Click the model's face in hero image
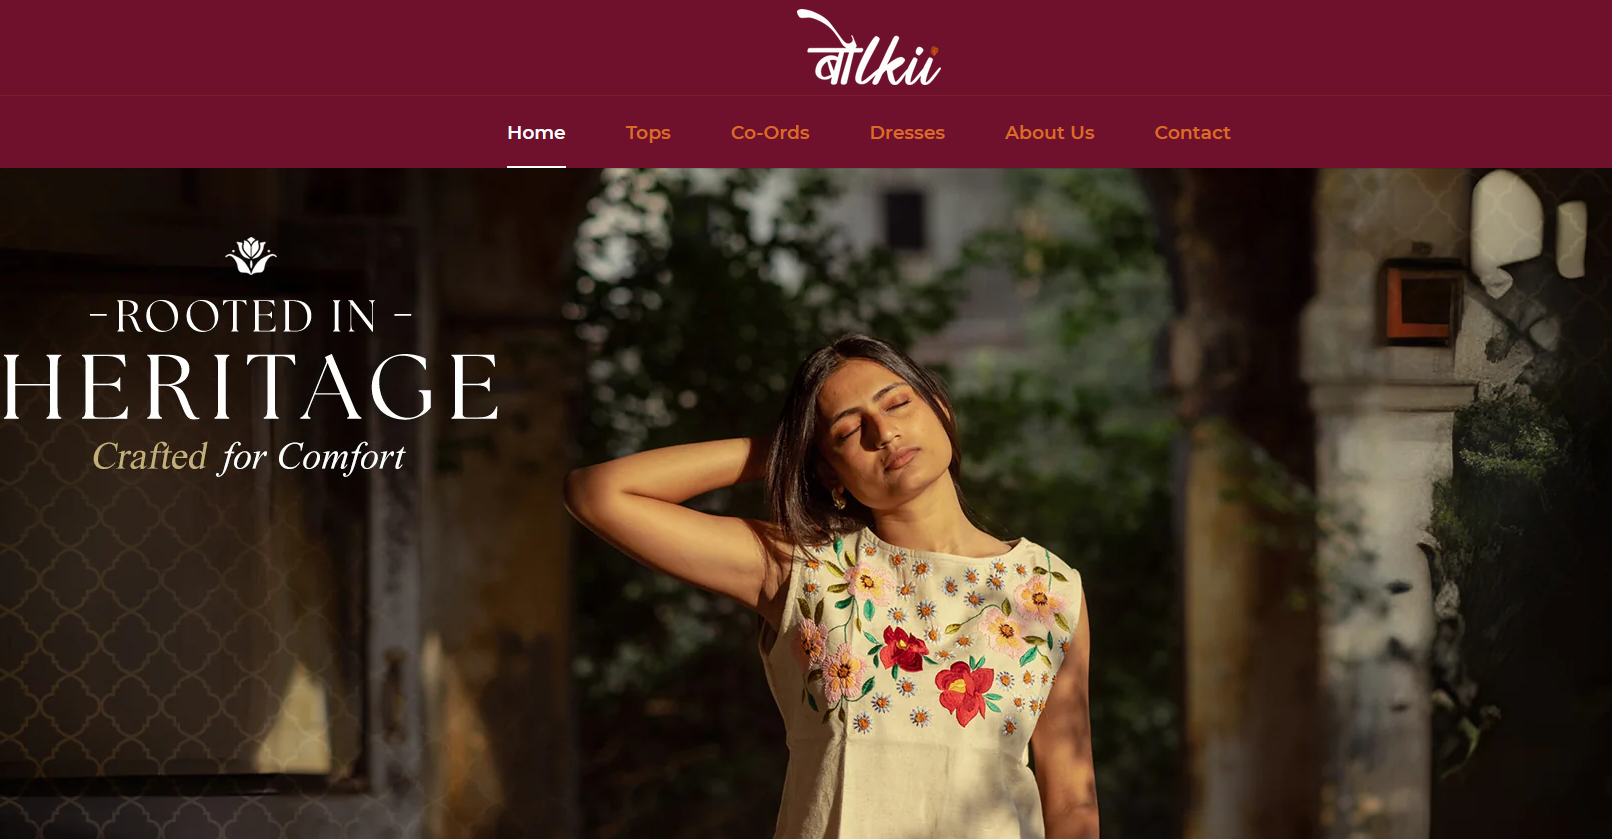The height and width of the screenshot is (839, 1612). (x=877, y=418)
